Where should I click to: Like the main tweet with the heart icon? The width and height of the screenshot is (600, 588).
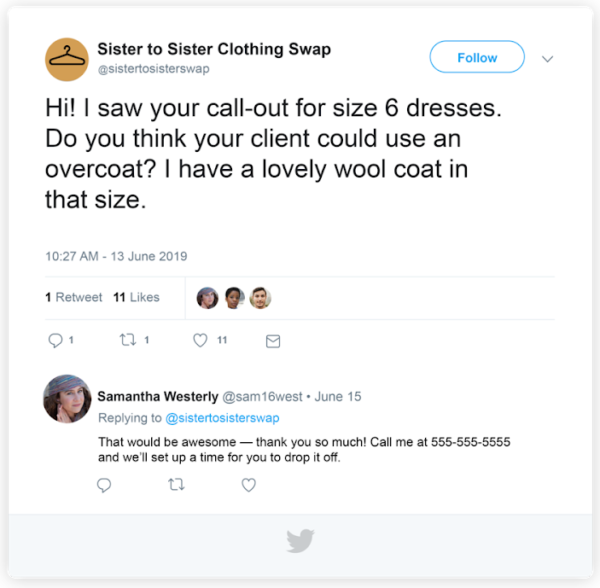[x=200, y=340]
